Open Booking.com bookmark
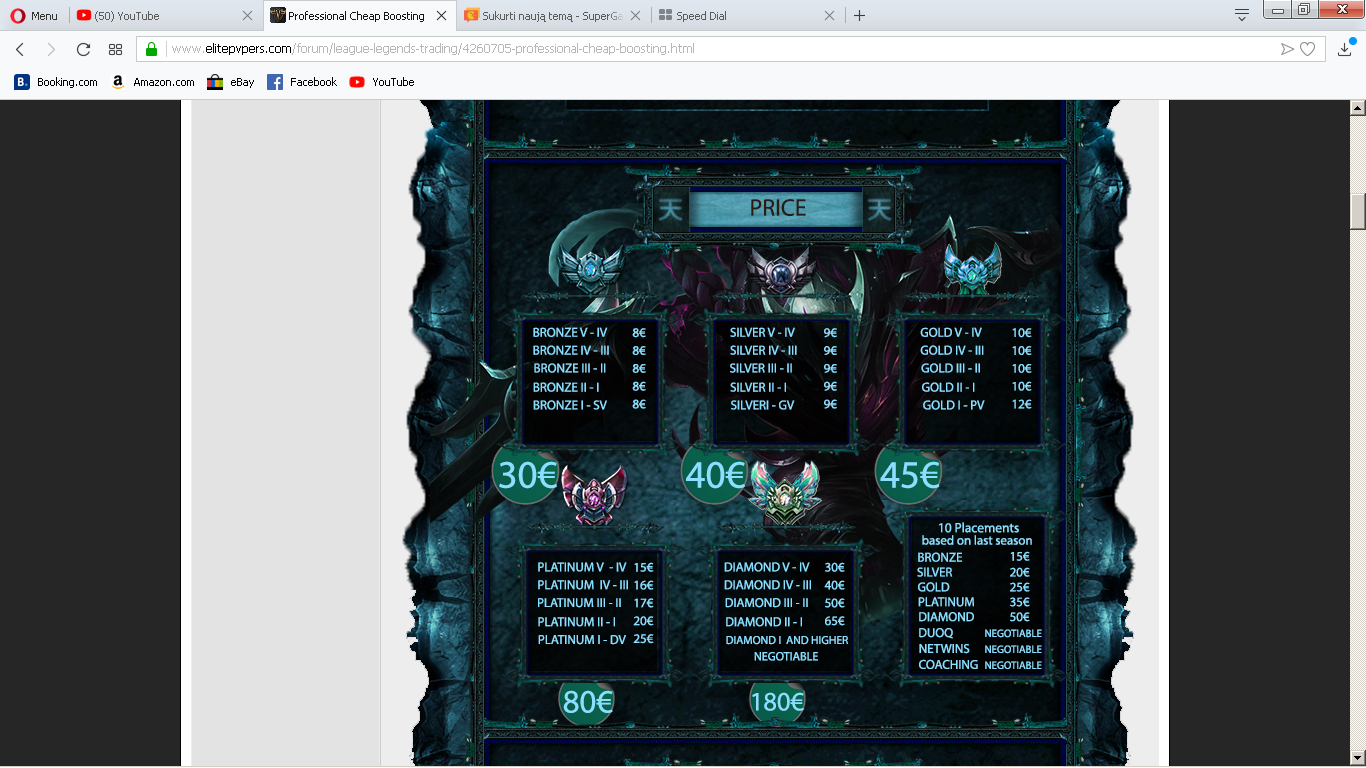The image size is (1366, 768). [56, 82]
